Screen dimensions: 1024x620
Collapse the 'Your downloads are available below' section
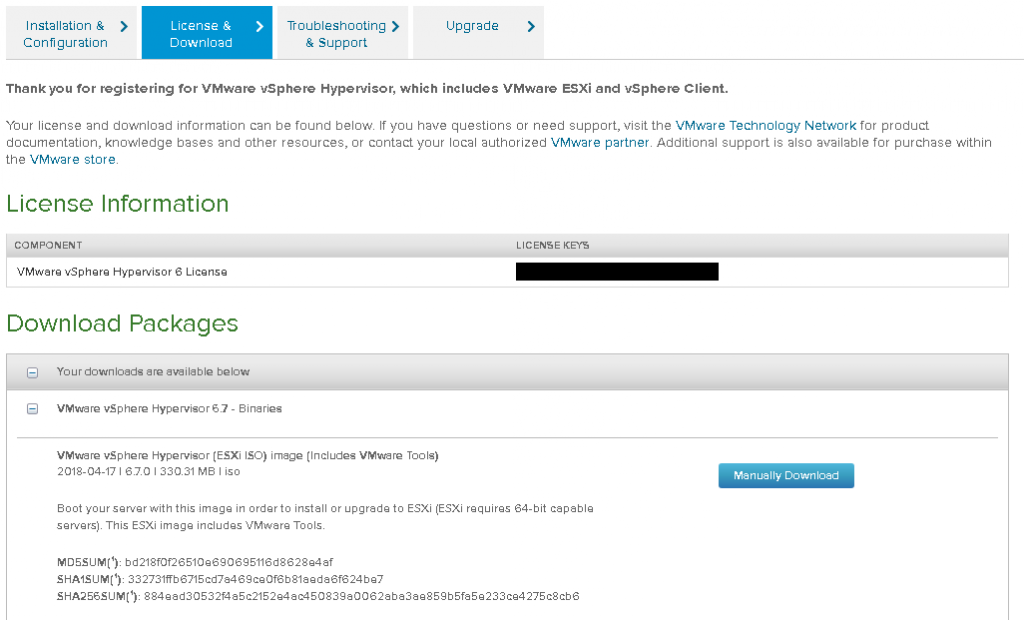tap(33, 371)
